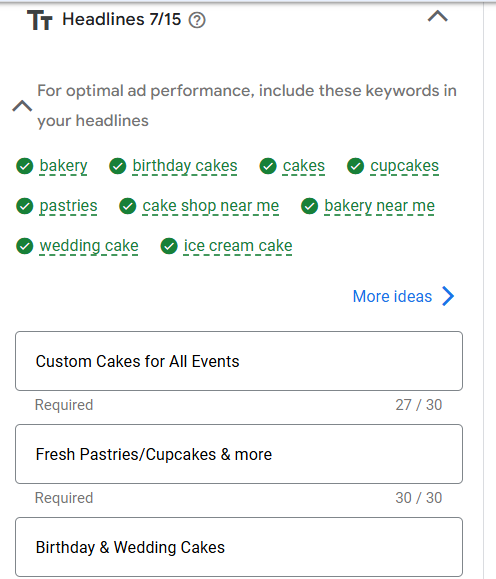This screenshot has width=496, height=579.
Task: Click the checkmark beside wedding cake
Action: pos(25,246)
